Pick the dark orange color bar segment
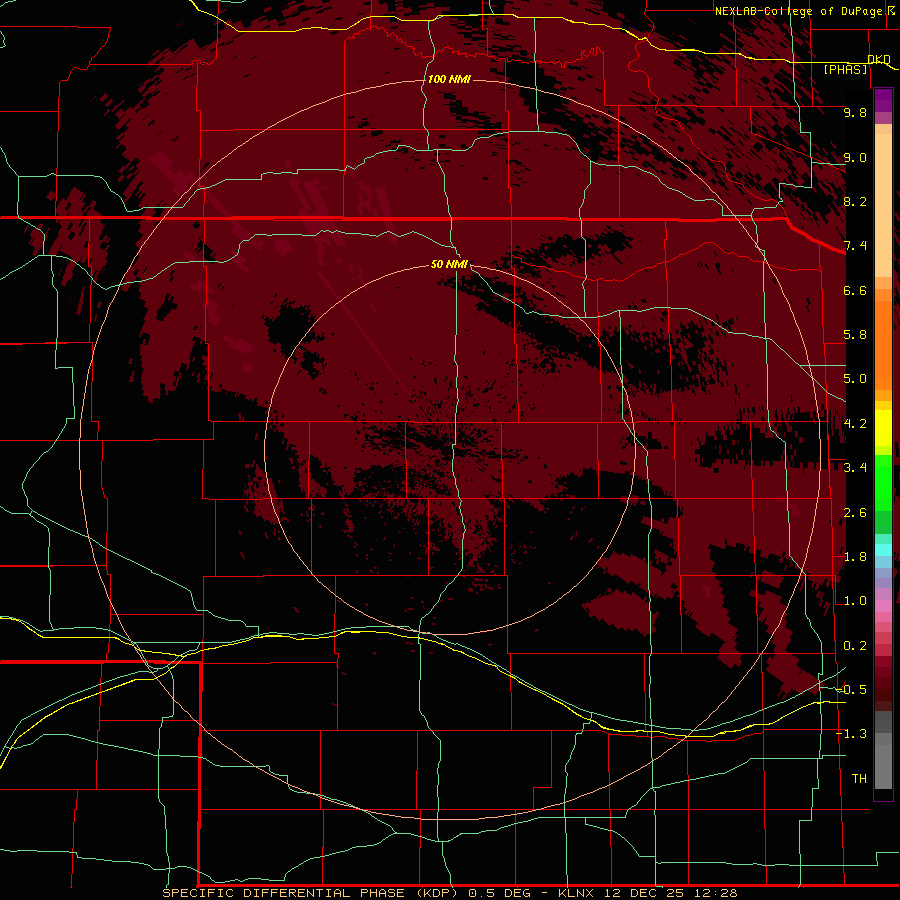Viewport: 900px width, 900px height. pos(883,344)
